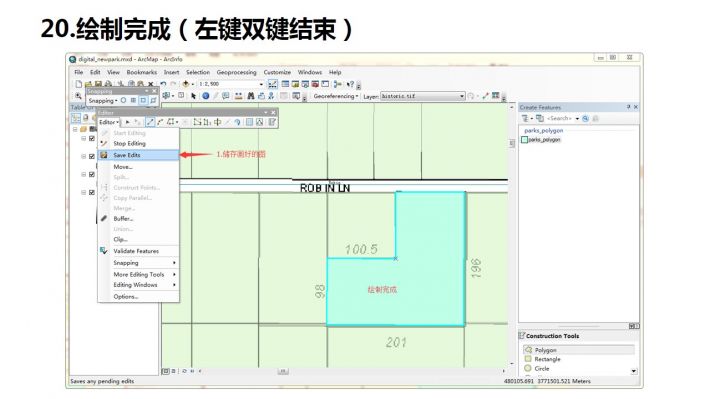Screen dimensions: 710x399
Task: Toggle the fourth layer checkbox in table of contents
Action: [x=92, y=192]
